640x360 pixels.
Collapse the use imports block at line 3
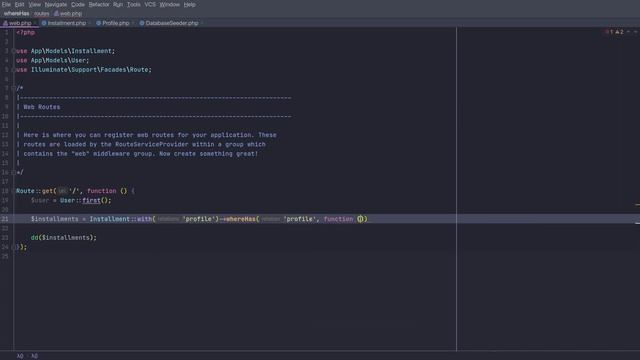click(x=13, y=51)
